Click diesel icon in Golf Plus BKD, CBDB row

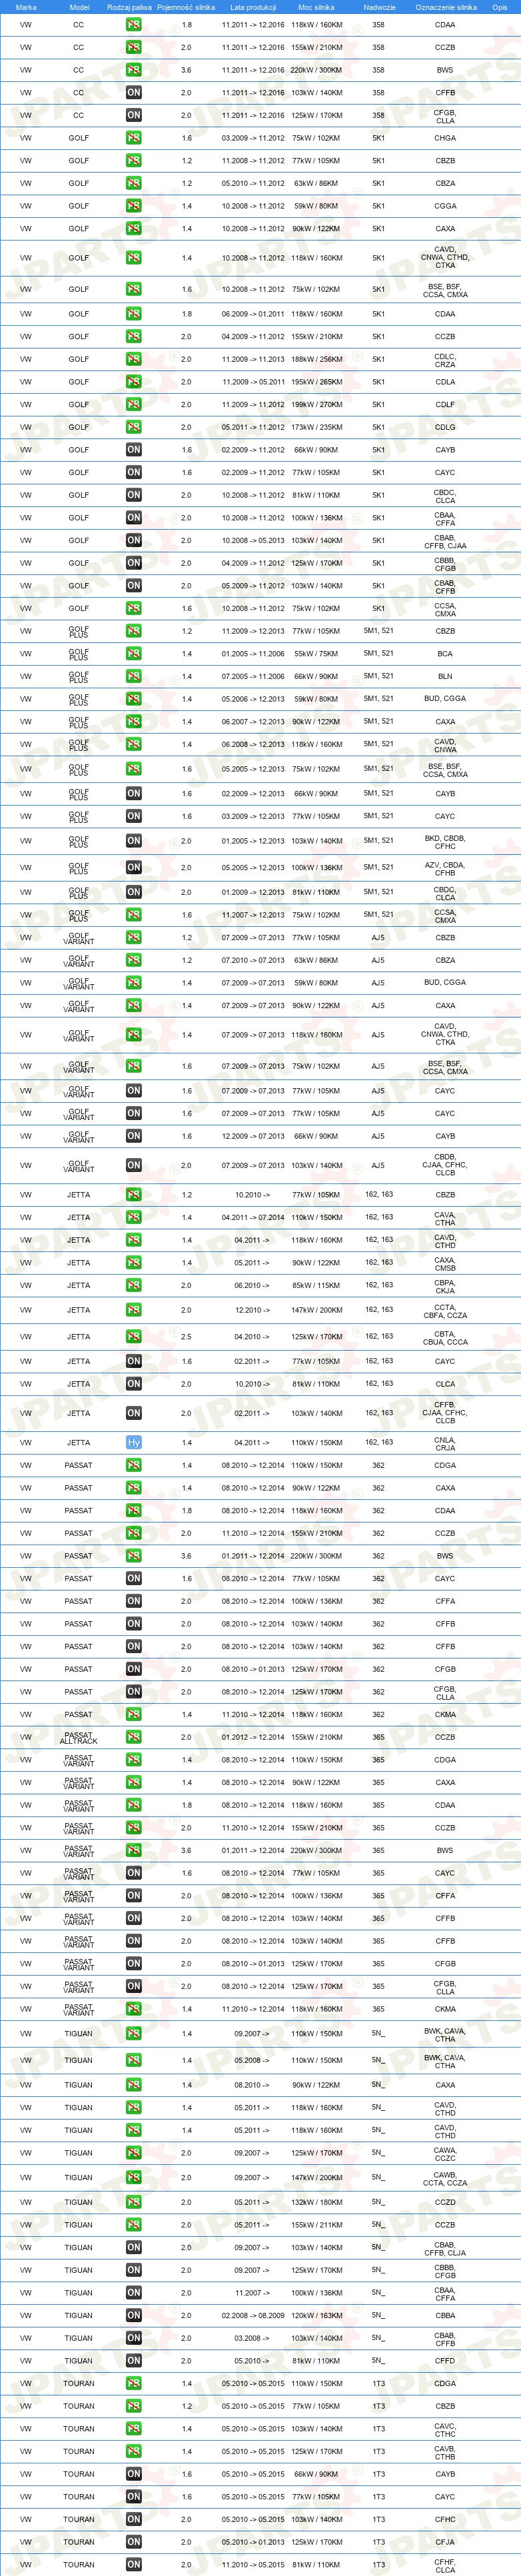coord(134,841)
